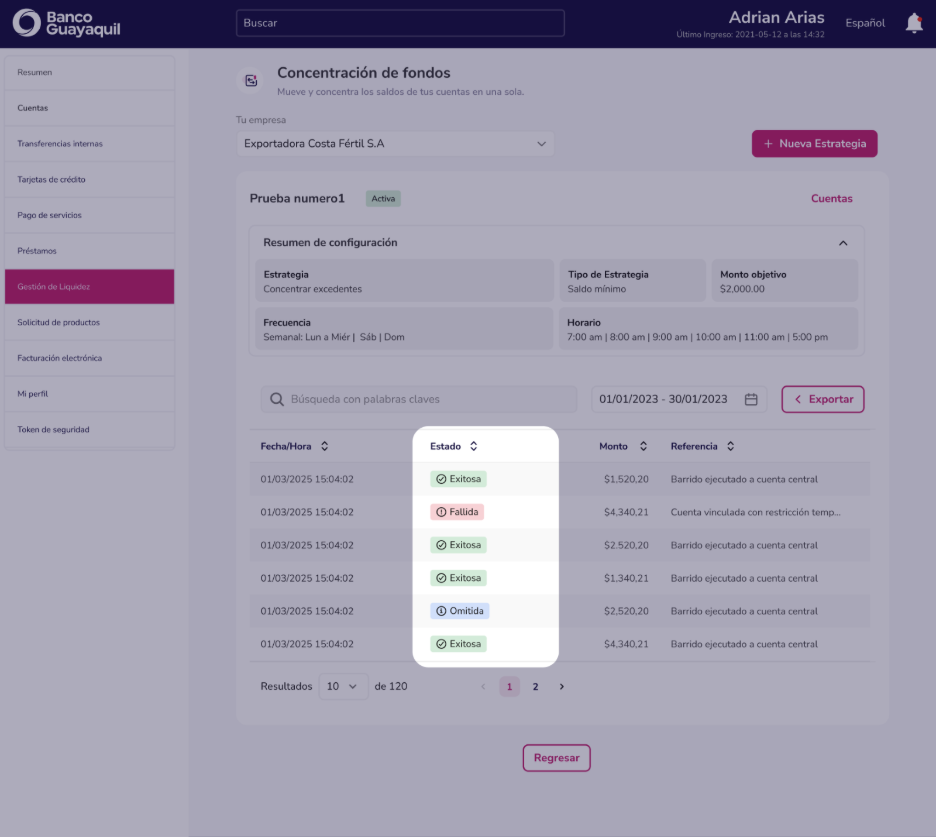
Task: Sort by Monto column arrows
Action: pyautogui.click(x=643, y=446)
